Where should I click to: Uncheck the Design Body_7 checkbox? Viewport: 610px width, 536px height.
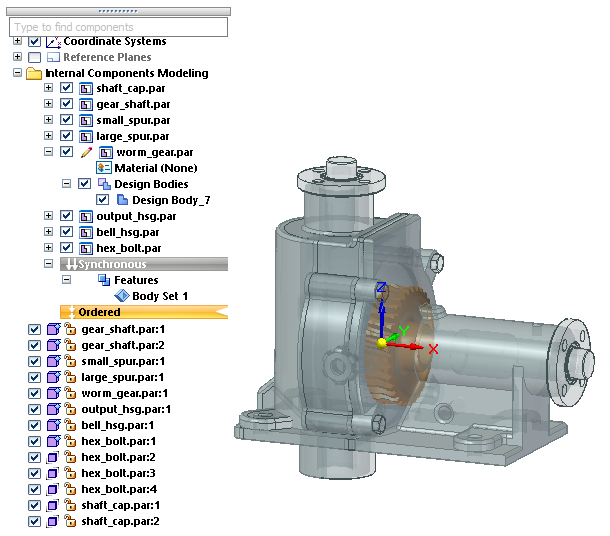[102, 200]
